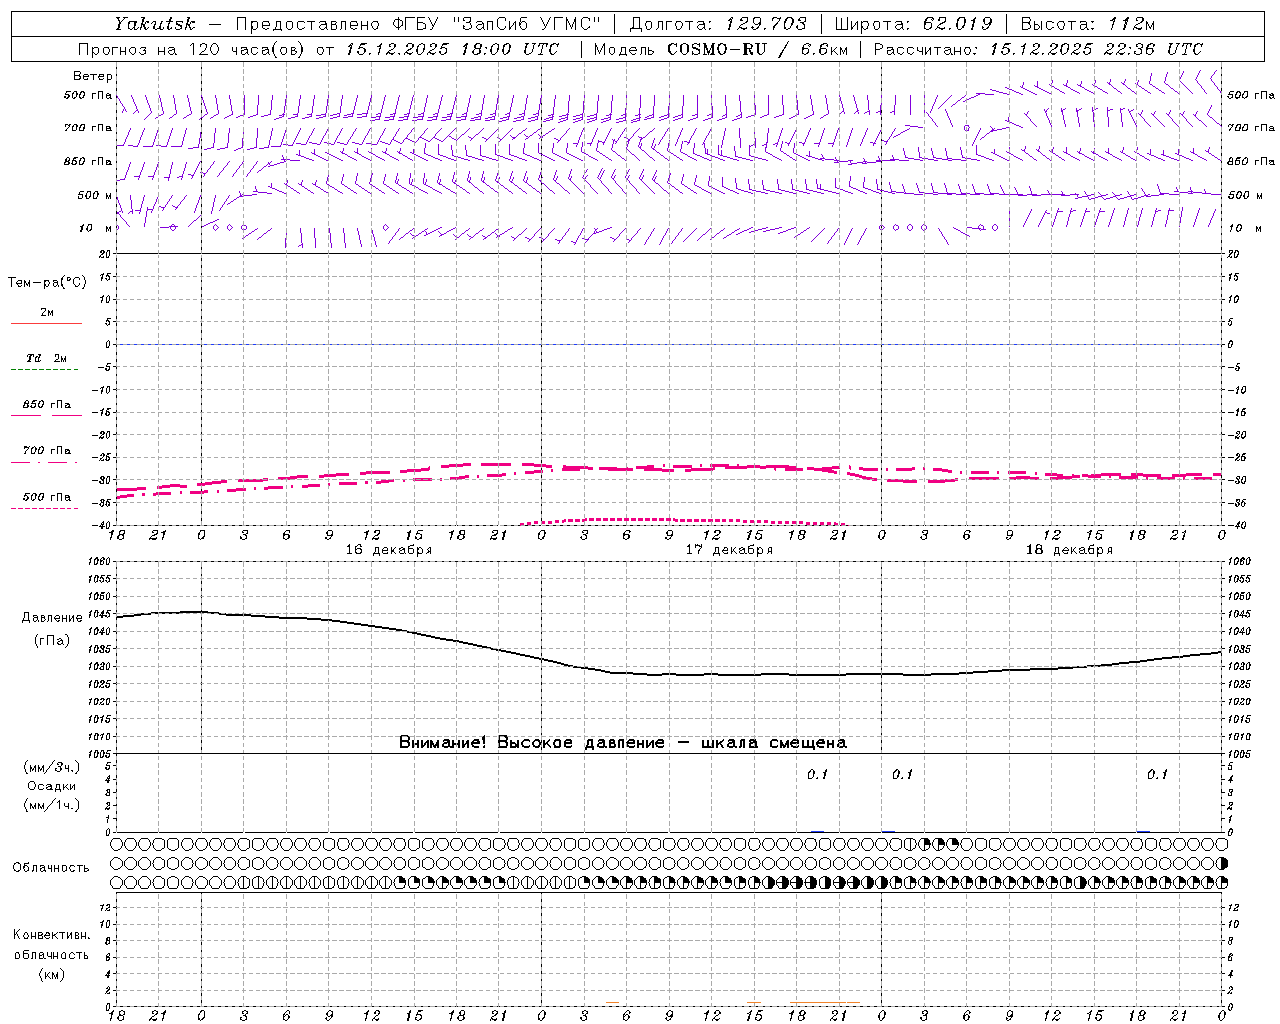Screen dimensions: 1280x1024
Task: Click the 'Тем-ра(°C)' temperature label
Action: [x=47, y=283]
